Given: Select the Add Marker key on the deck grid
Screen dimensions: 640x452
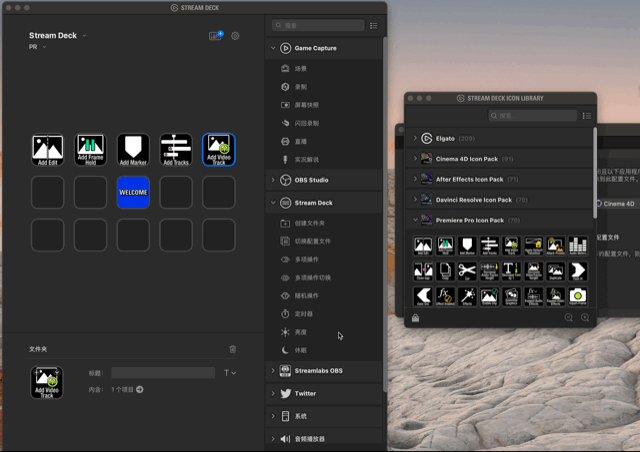Looking at the screenshot, I should point(133,150).
